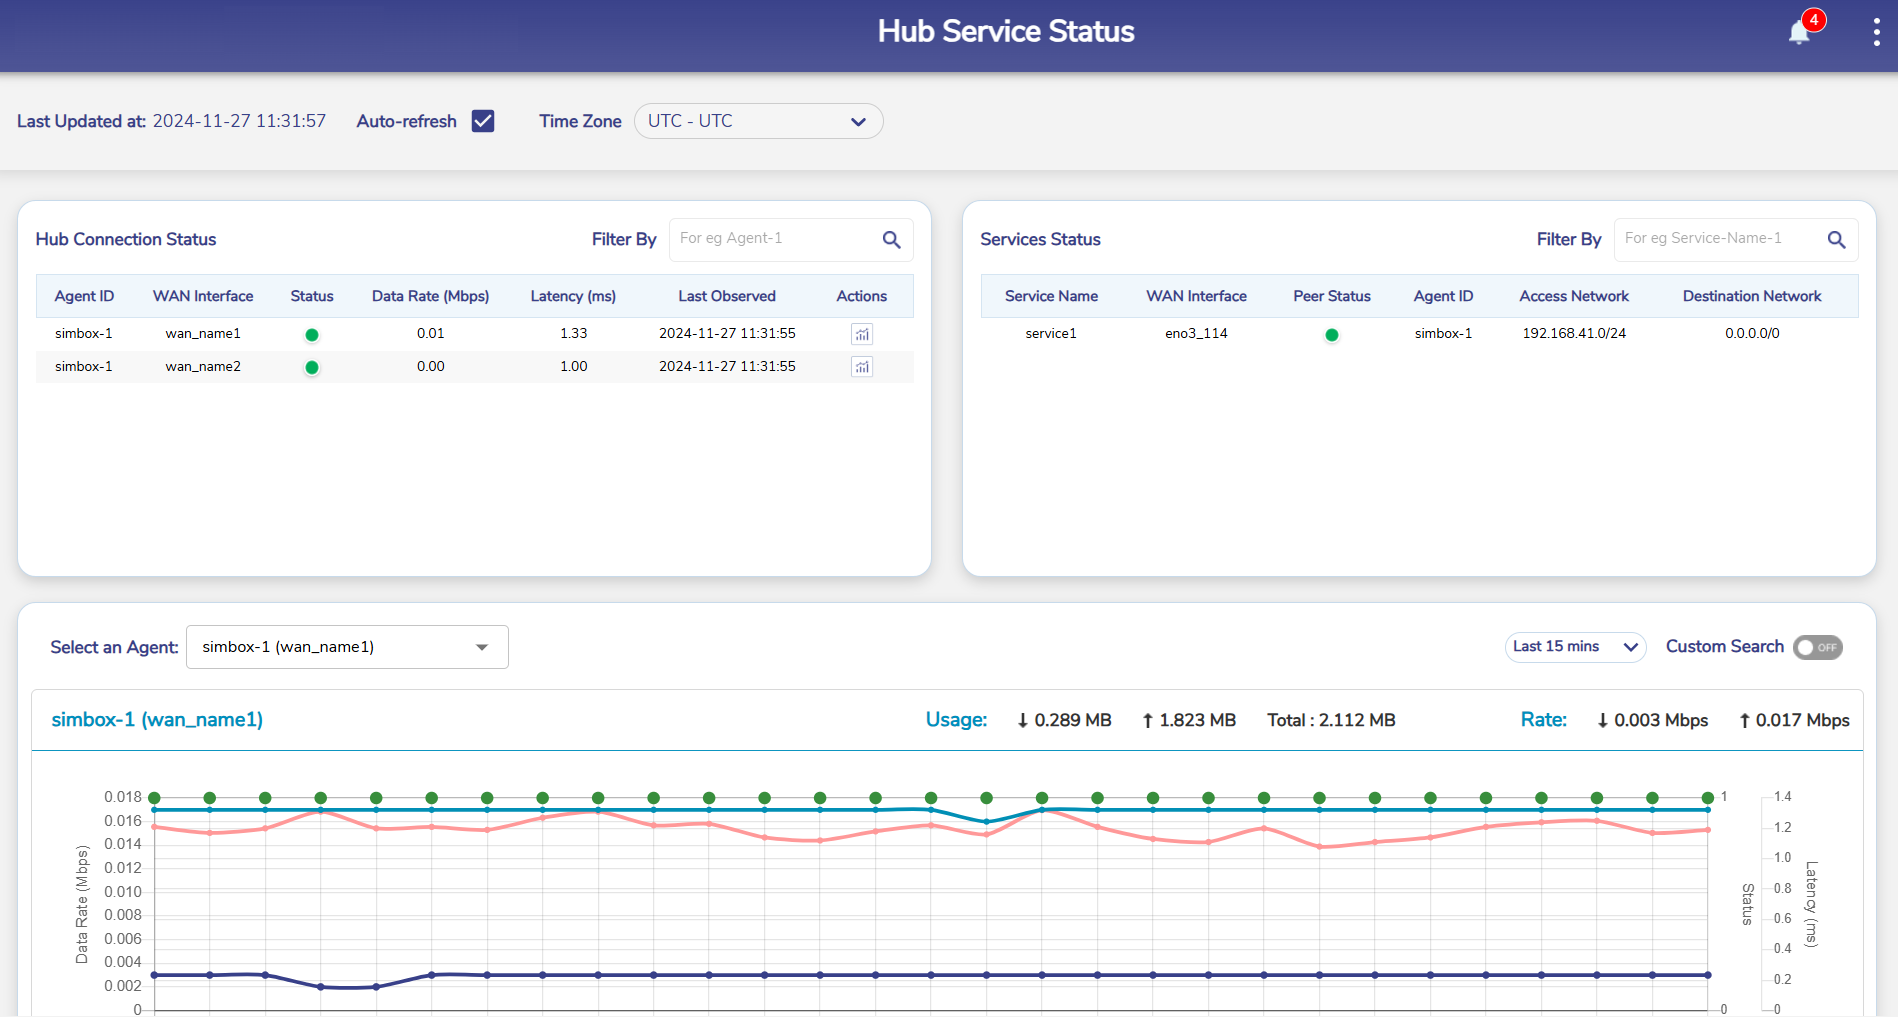Image resolution: width=1898 pixels, height=1017 pixels.
Task: Click search icon in Hub Connection filter
Action: coord(891,240)
